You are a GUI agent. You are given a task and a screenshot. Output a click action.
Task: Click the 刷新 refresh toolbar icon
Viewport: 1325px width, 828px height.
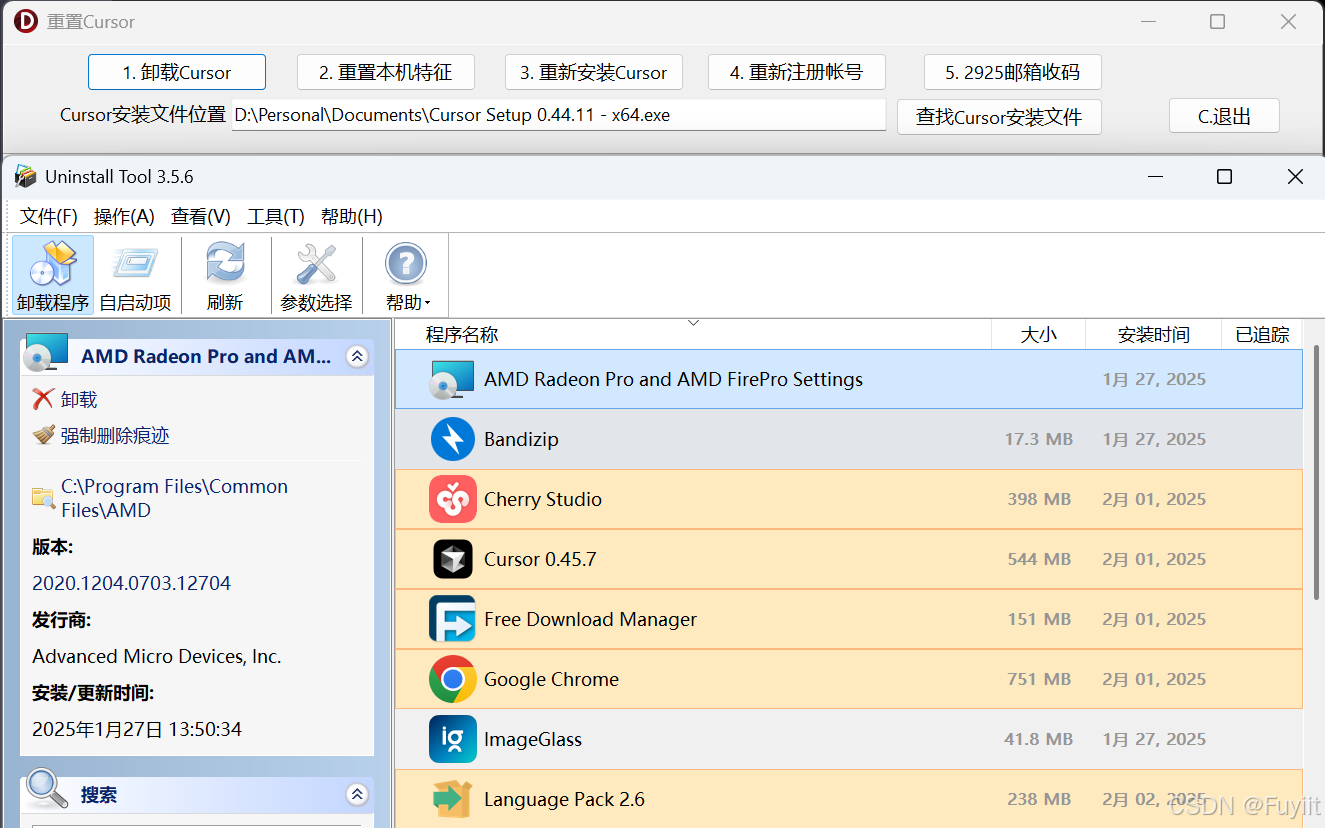(225, 275)
